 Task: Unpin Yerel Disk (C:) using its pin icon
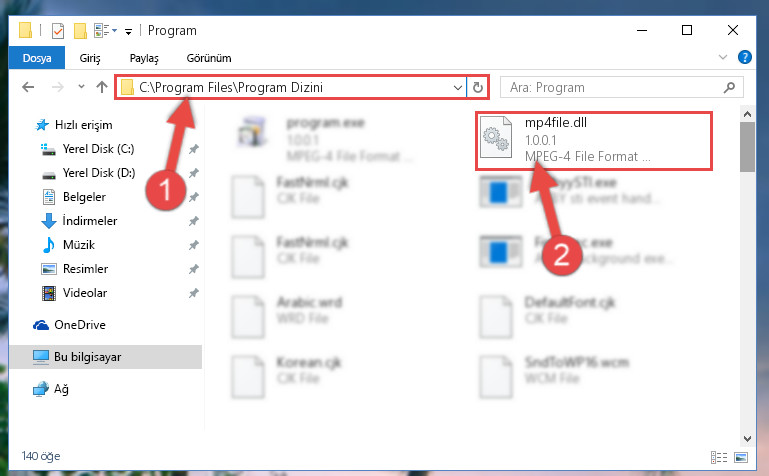[x=194, y=149]
